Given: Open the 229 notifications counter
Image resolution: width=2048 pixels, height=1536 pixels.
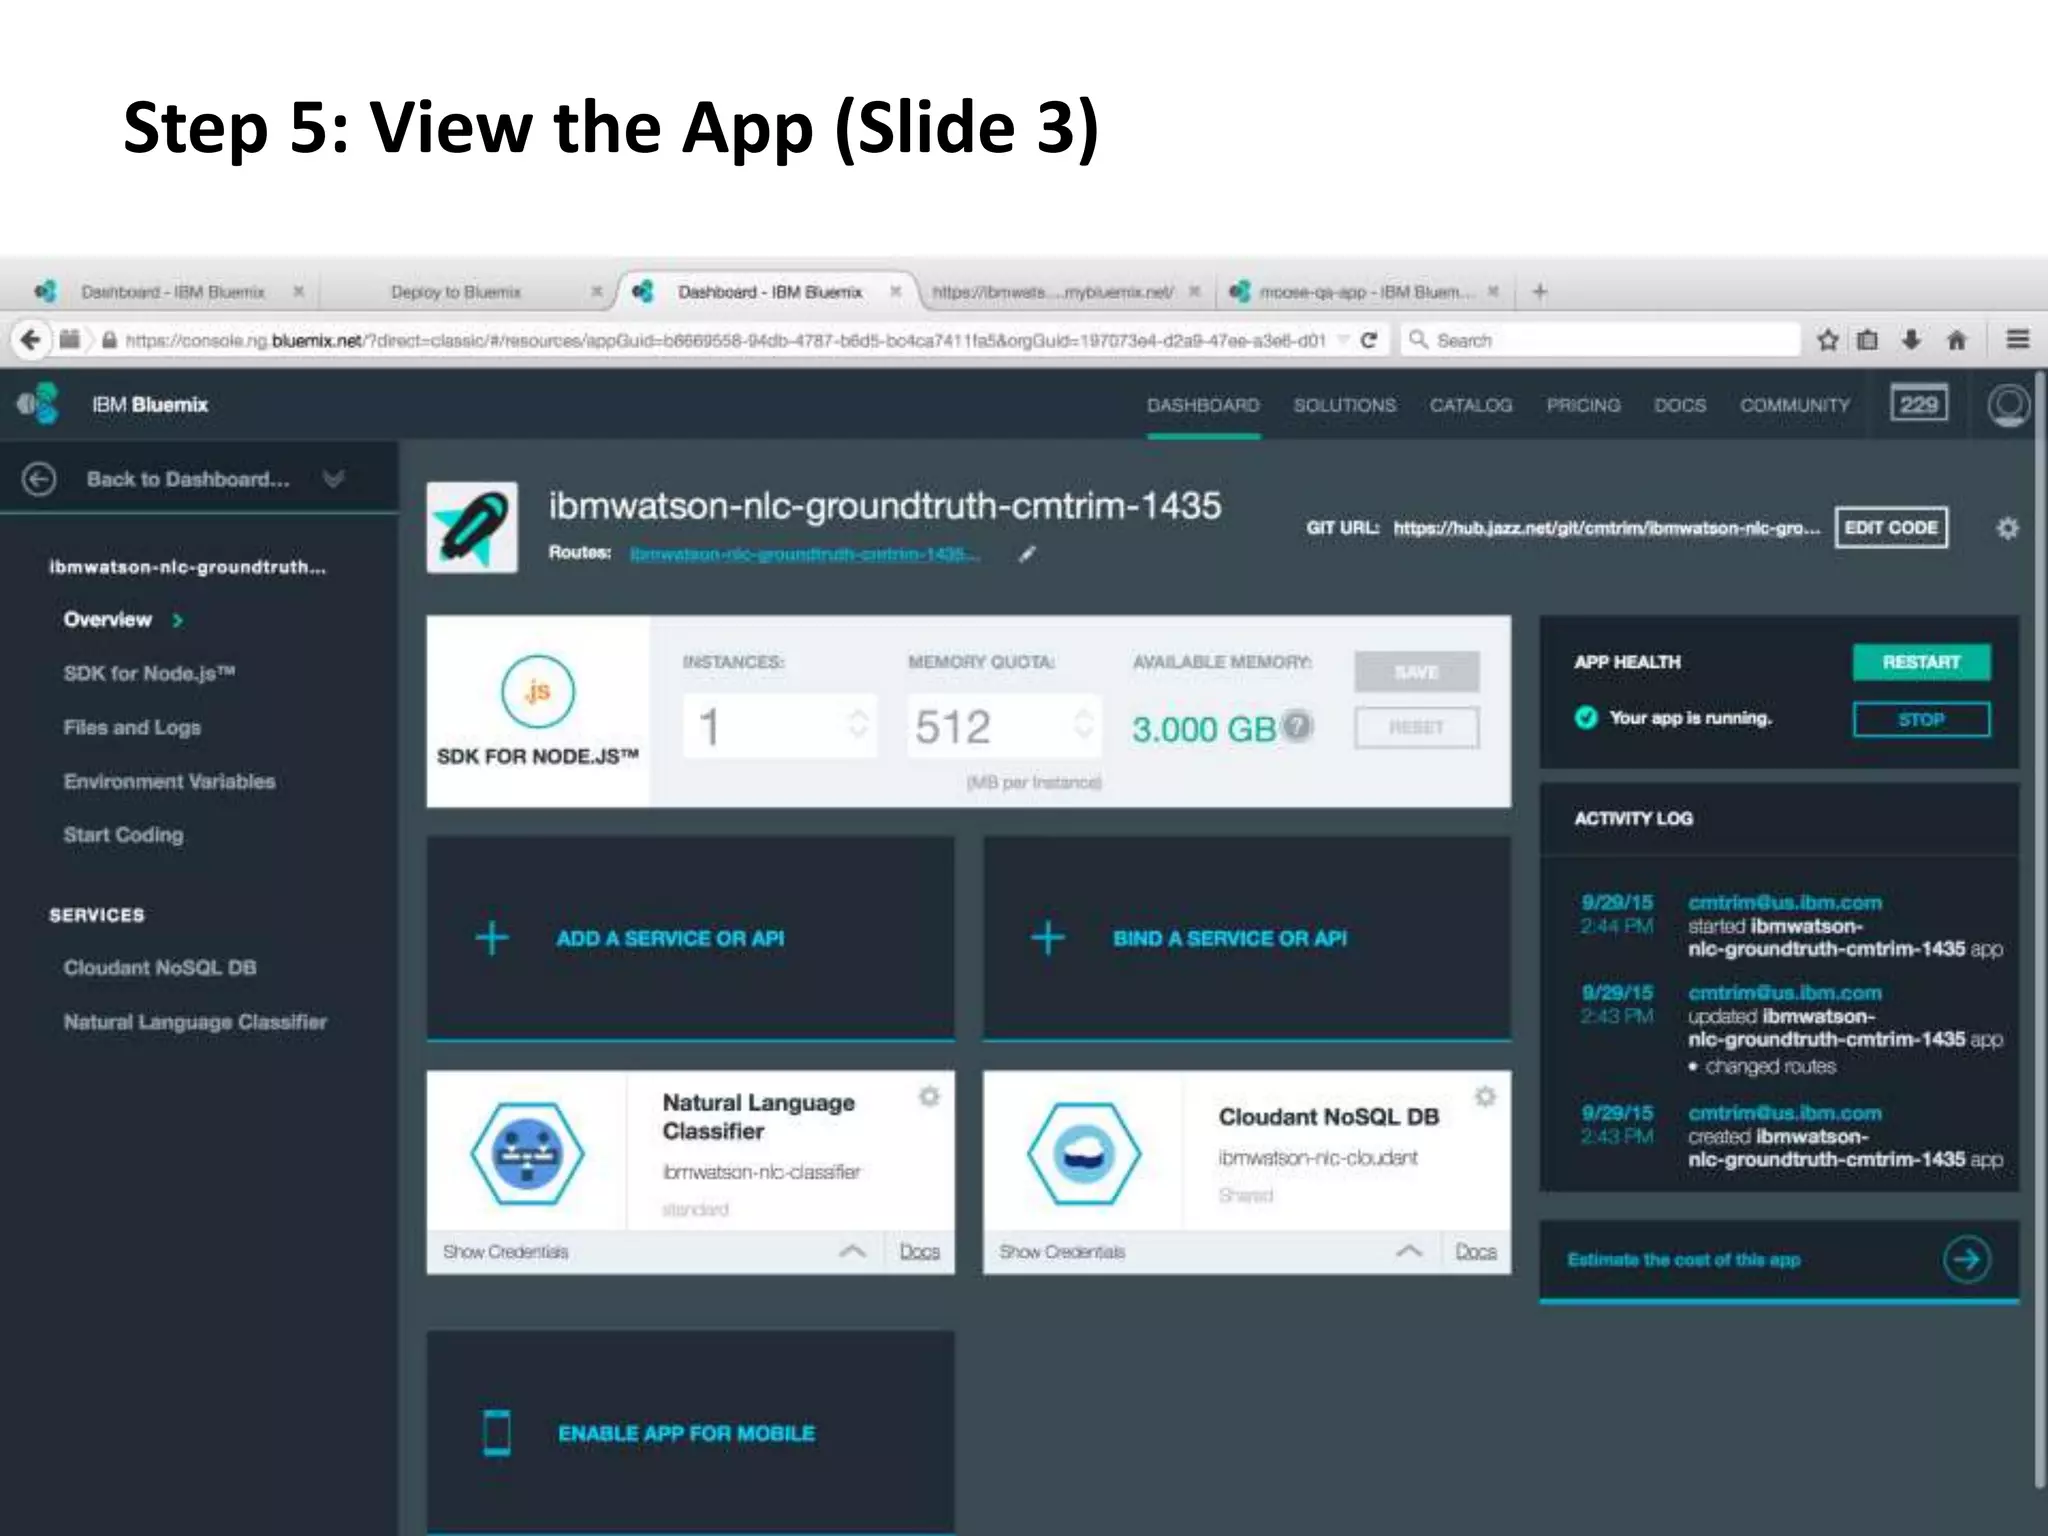Looking at the screenshot, I should (1919, 404).
